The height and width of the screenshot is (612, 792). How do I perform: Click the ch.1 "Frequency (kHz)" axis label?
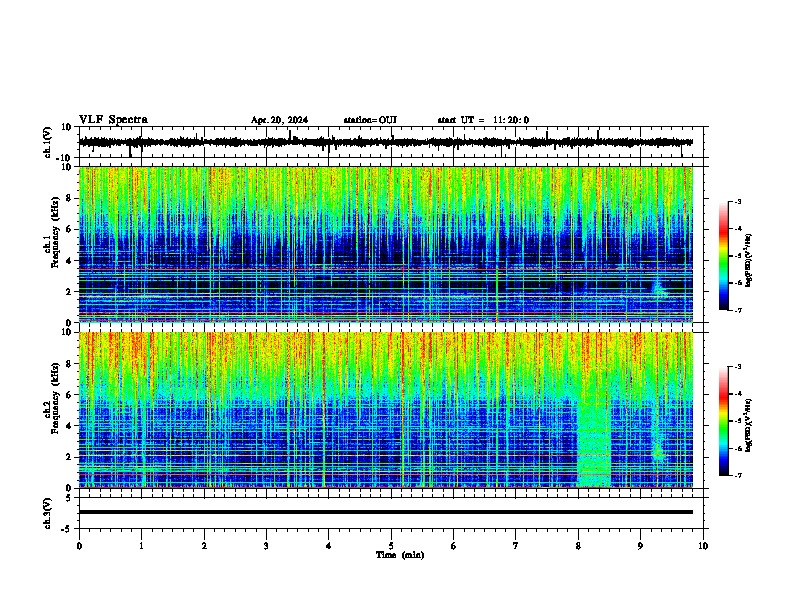[x=56, y=232]
